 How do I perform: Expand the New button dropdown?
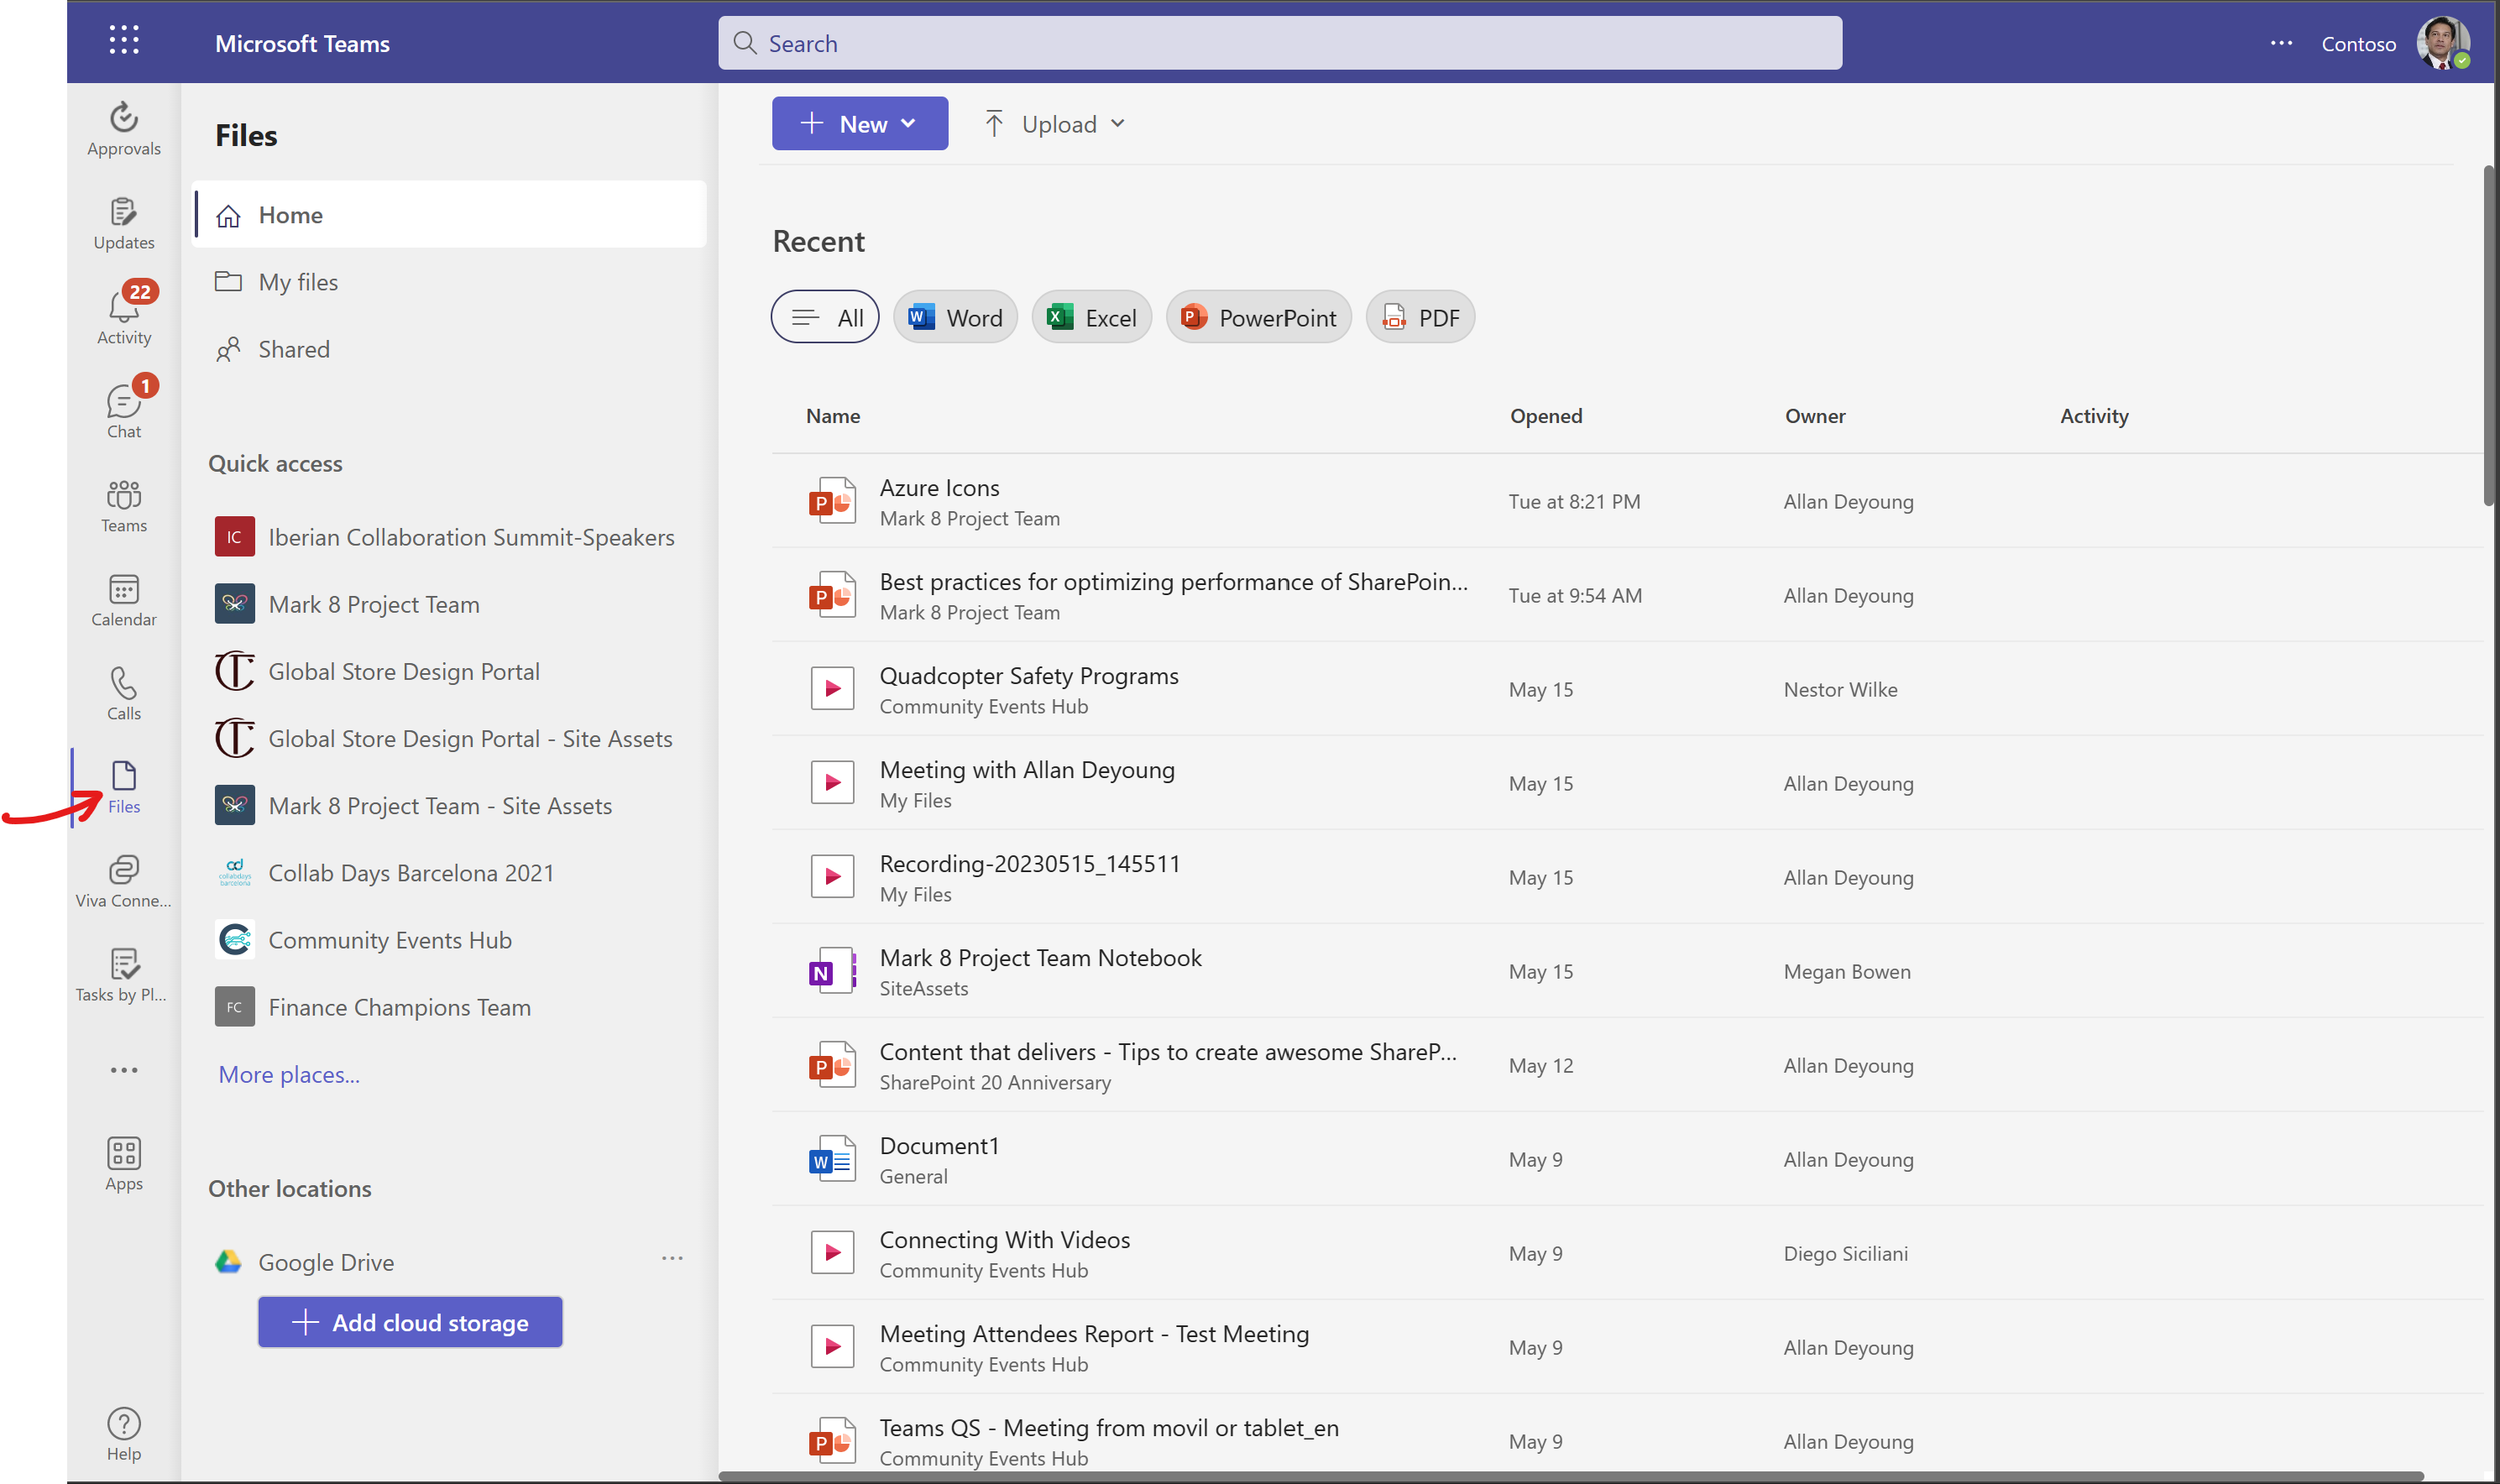click(x=908, y=123)
